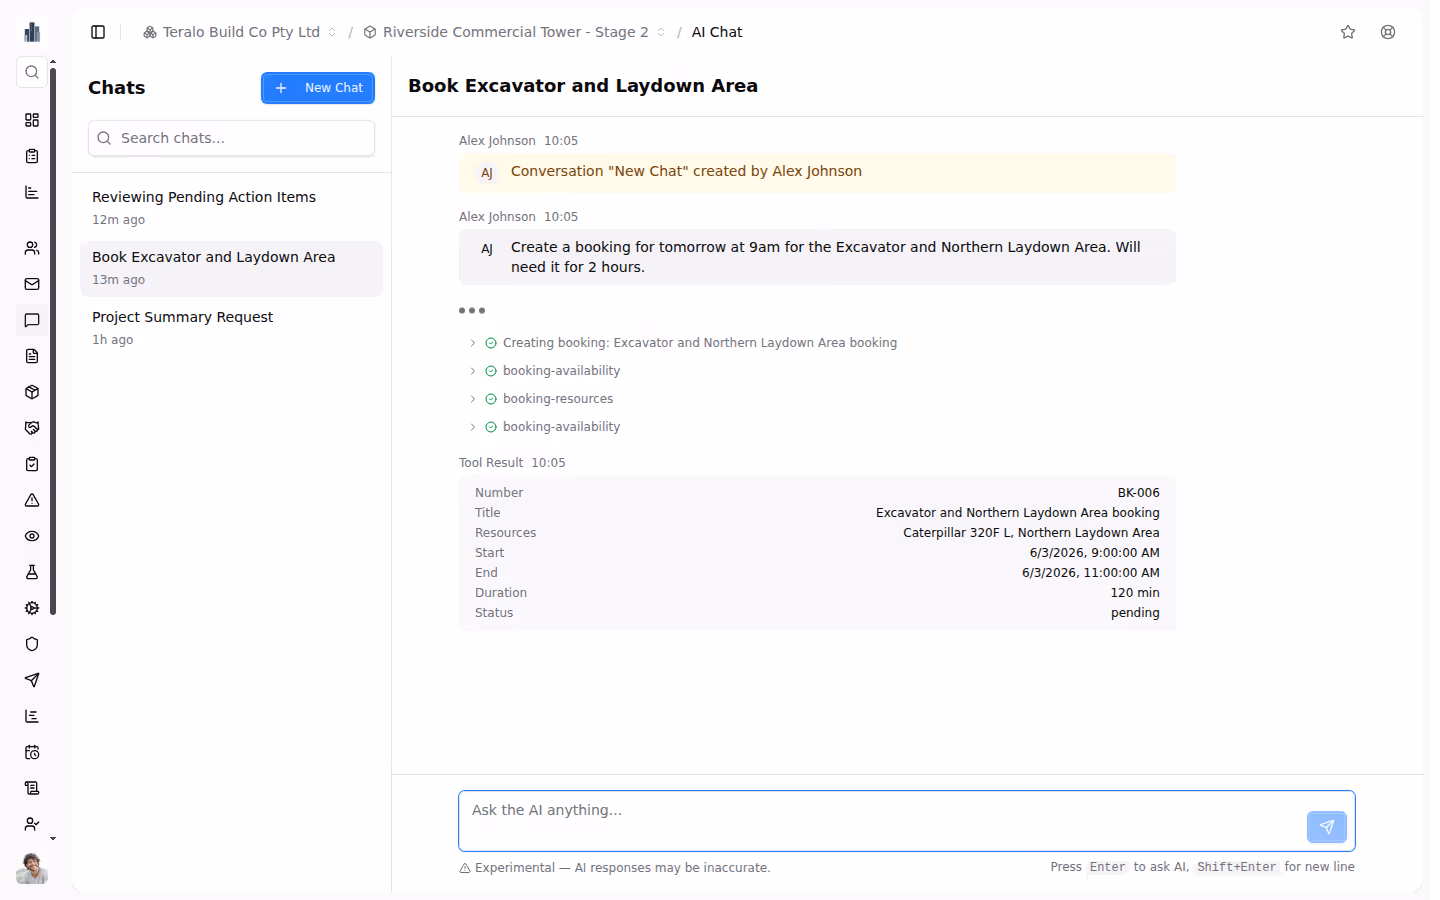1440x900 pixels.
Task: Open the user avatar photo
Action: pyautogui.click(x=32, y=868)
